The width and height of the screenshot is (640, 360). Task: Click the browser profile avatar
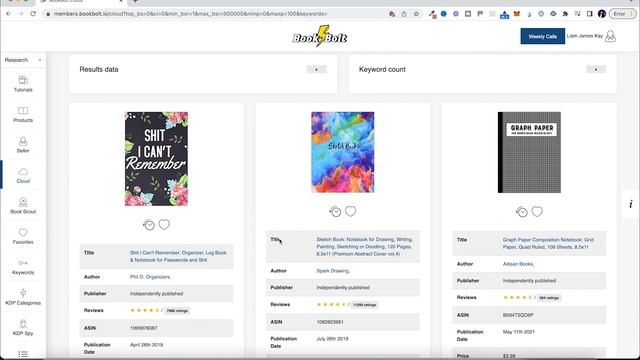(602, 14)
